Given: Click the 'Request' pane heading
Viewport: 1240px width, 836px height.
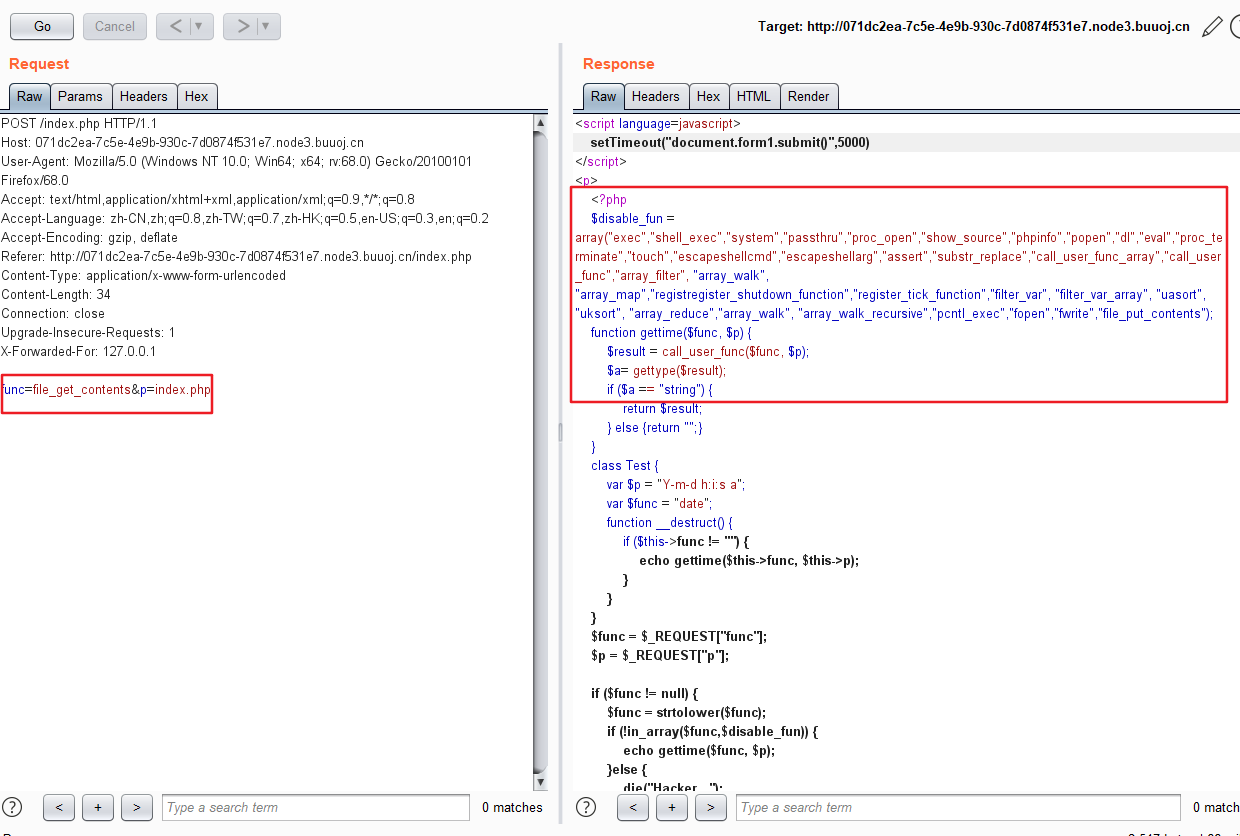Looking at the screenshot, I should pyautogui.click(x=39, y=64).
